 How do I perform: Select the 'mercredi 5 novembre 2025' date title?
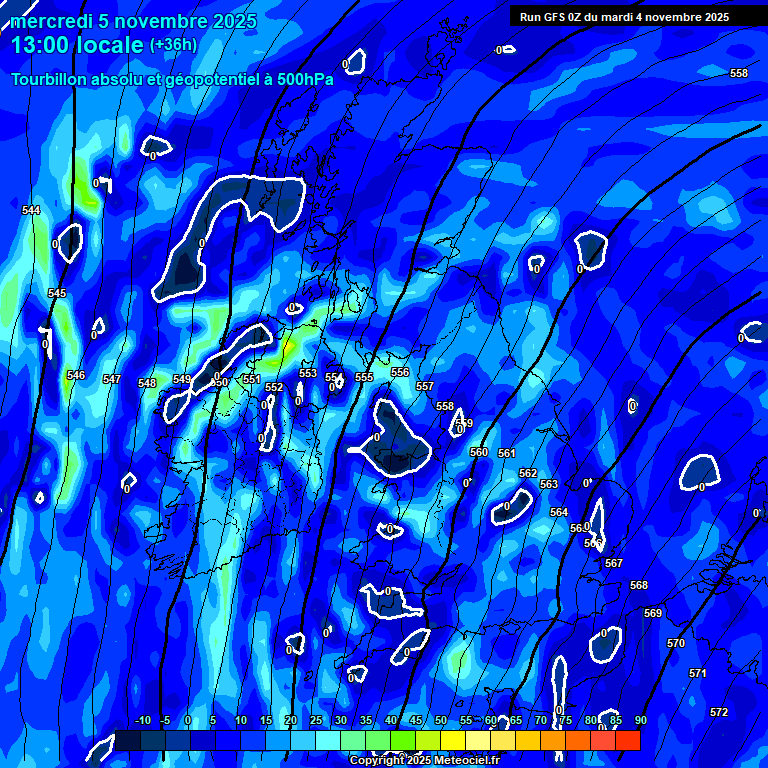click(x=134, y=21)
